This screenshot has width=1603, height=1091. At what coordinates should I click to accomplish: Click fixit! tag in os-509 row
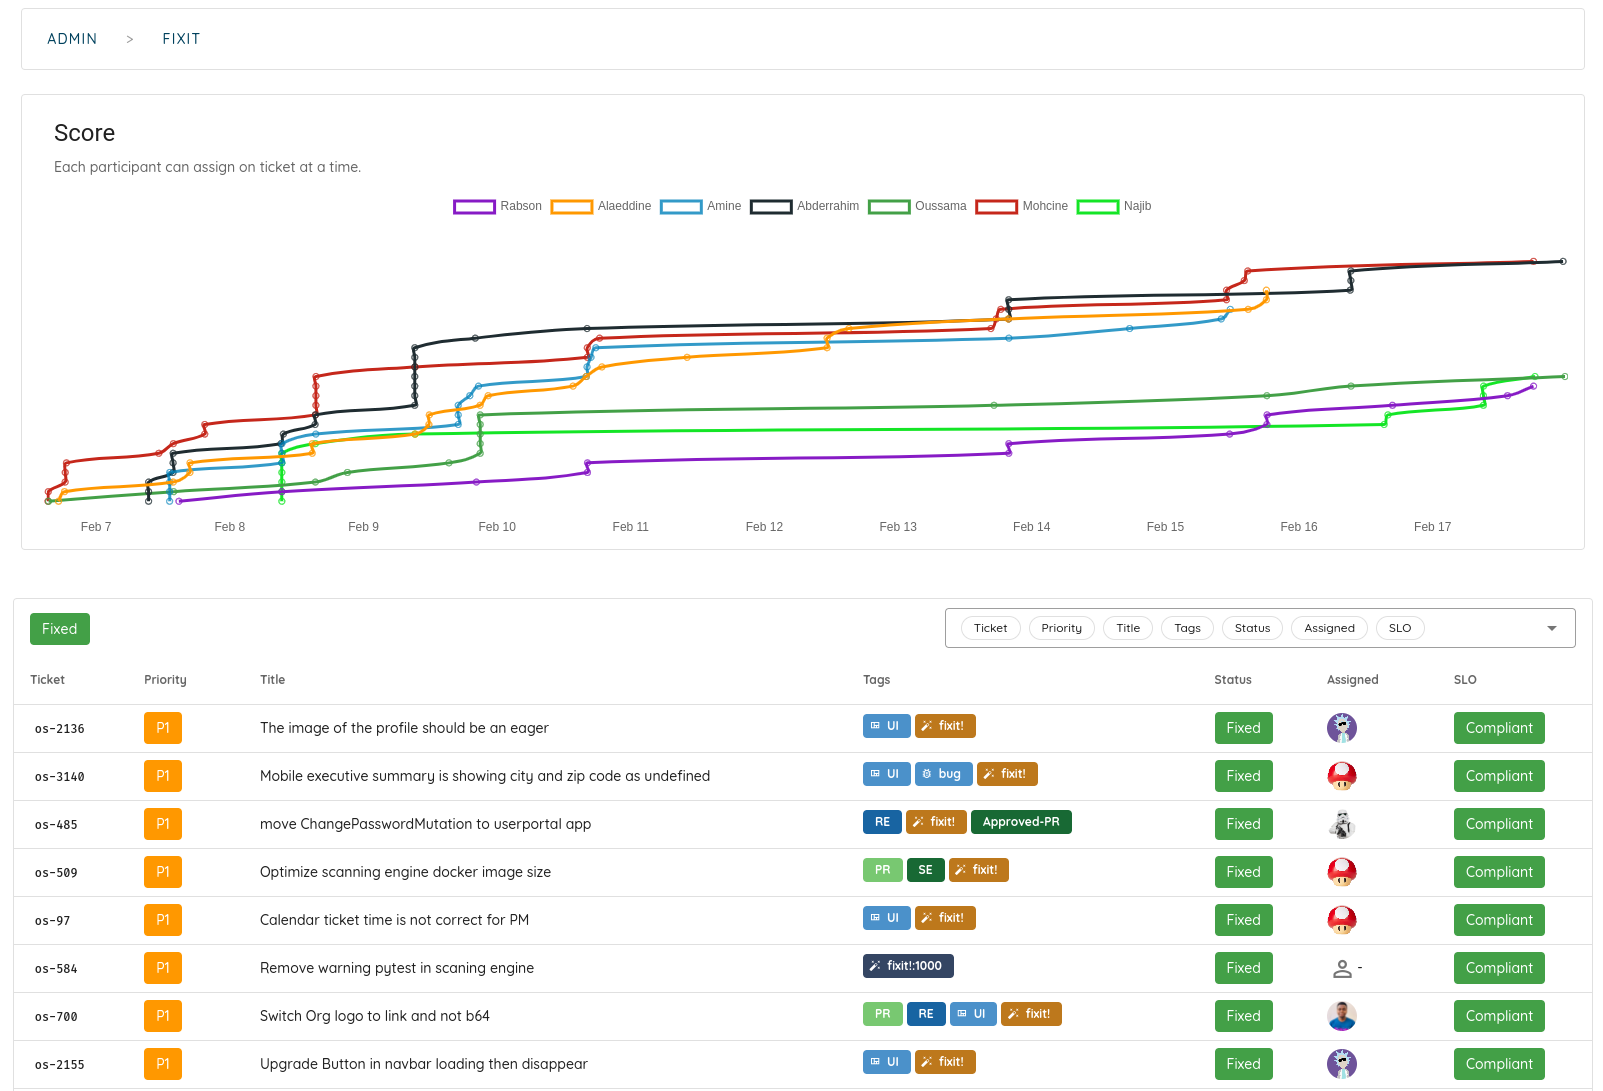click(x=978, y=870)
